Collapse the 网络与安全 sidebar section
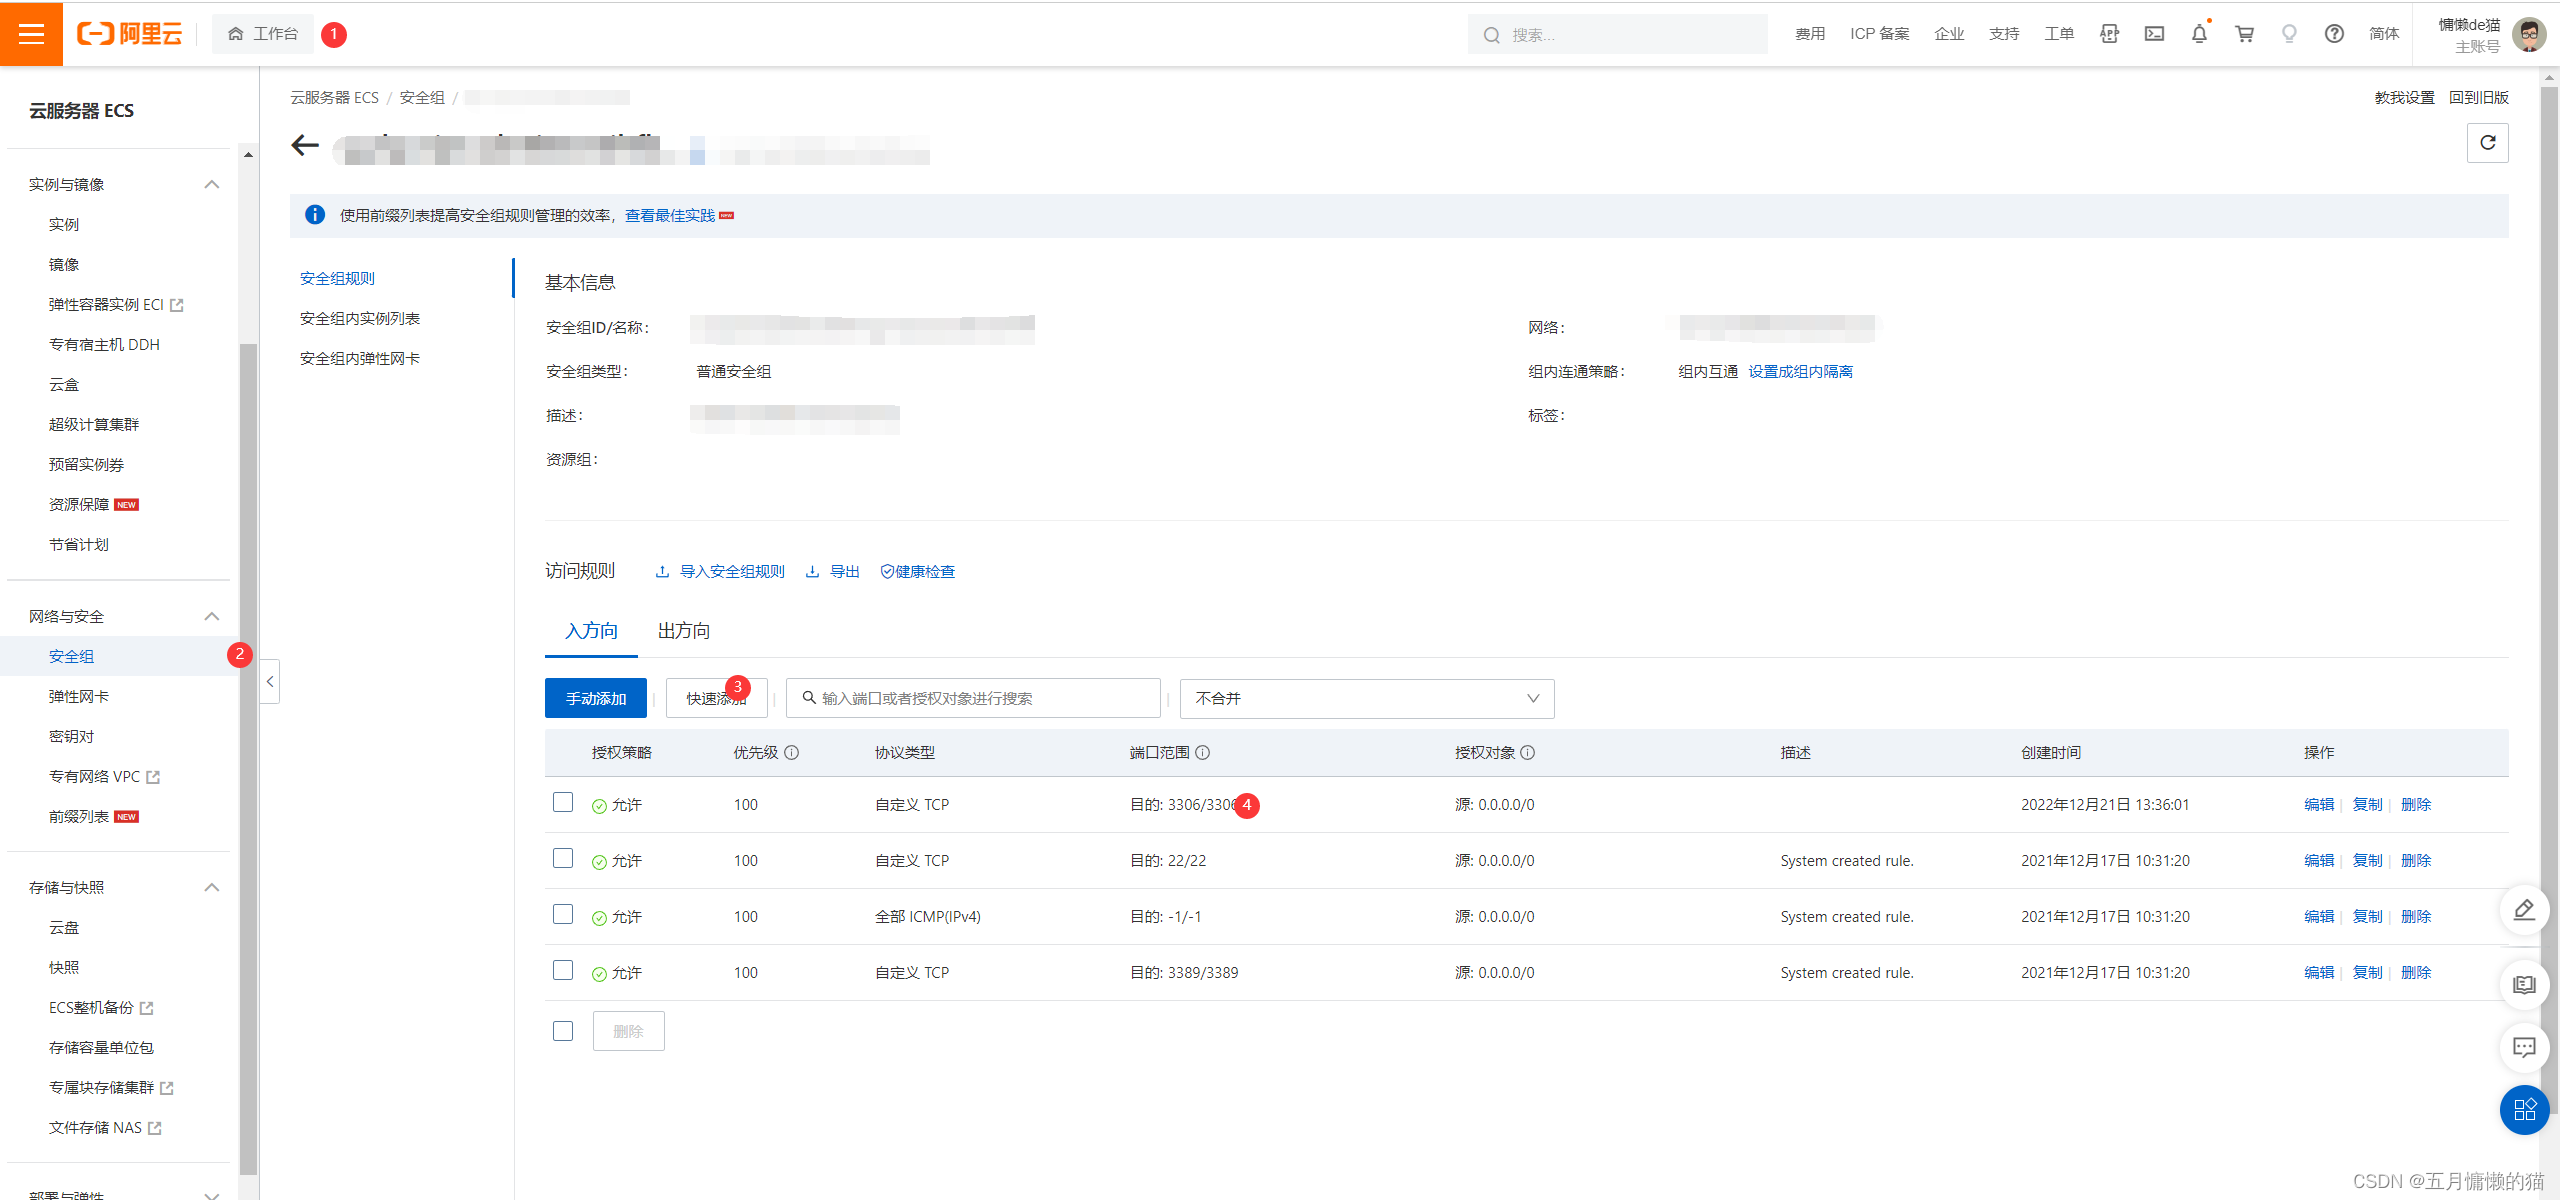 pyautogui.click(x=211, y=617)
